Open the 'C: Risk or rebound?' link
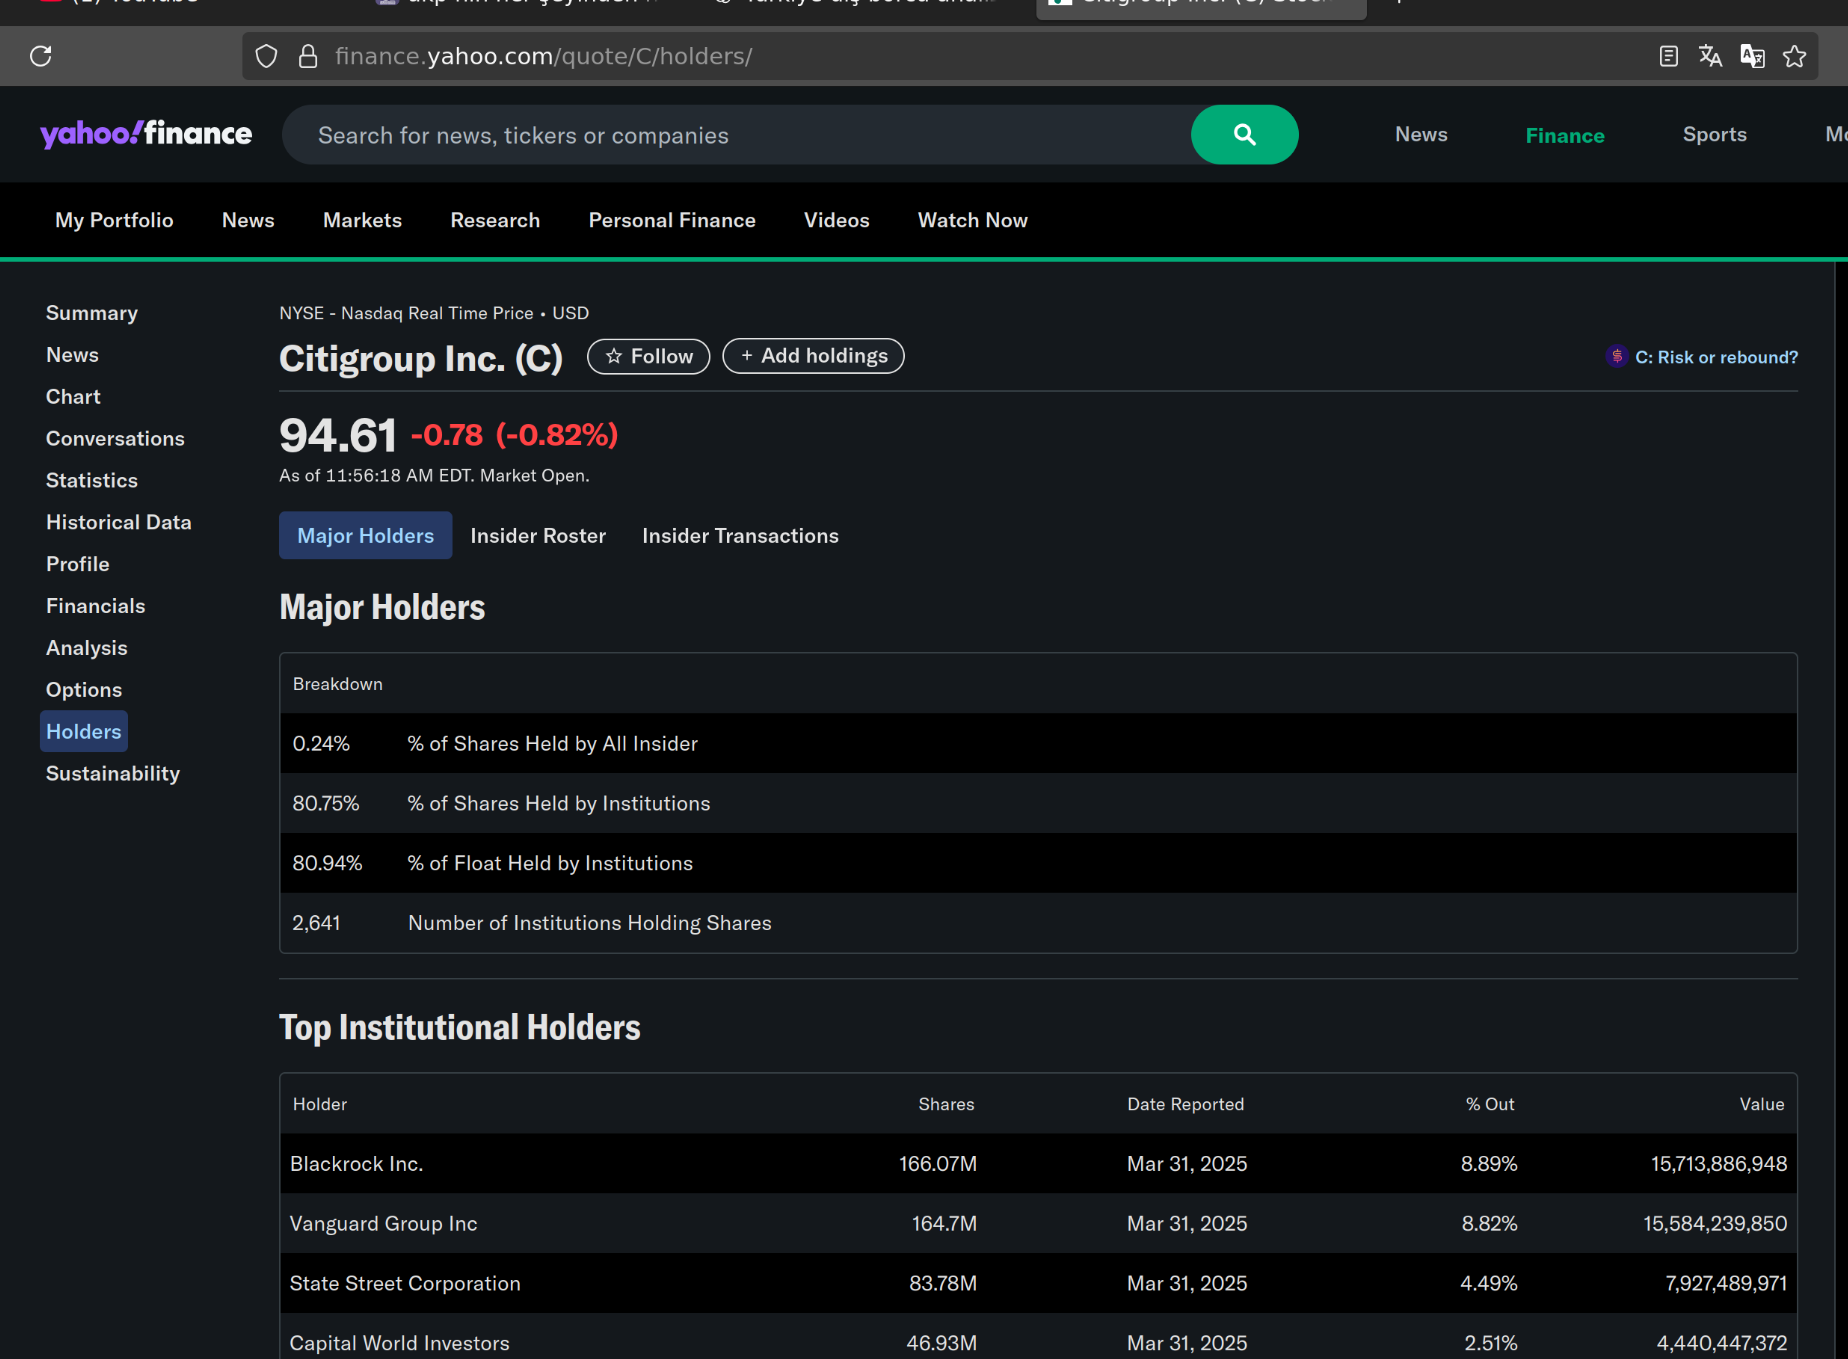This screenshot has width=1848, height=1359. (1716, 357)
